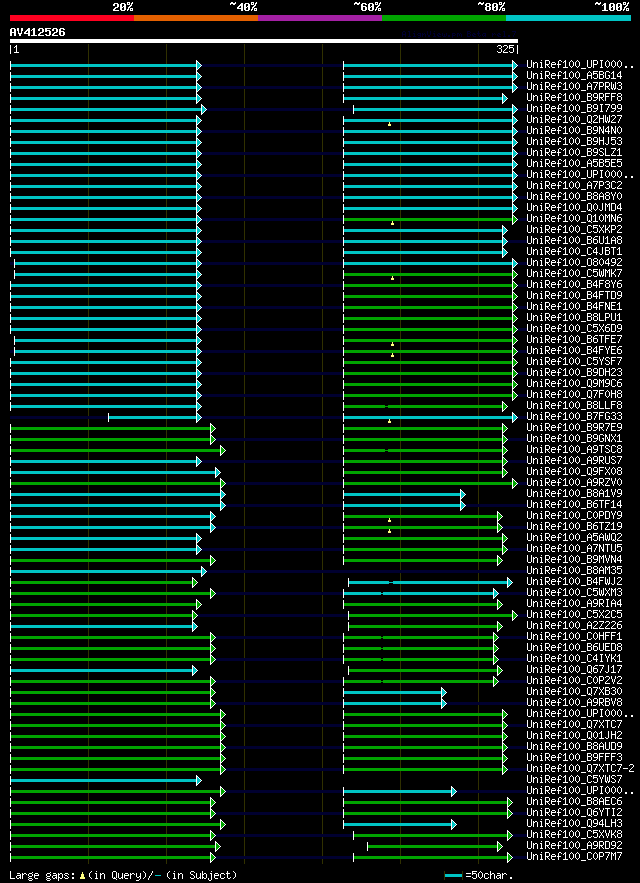This screenshot has height=883, width=640.
Task: Select the UniRef100_A9RD92 label
Action: pyautogui.click(x=574, y=846)
